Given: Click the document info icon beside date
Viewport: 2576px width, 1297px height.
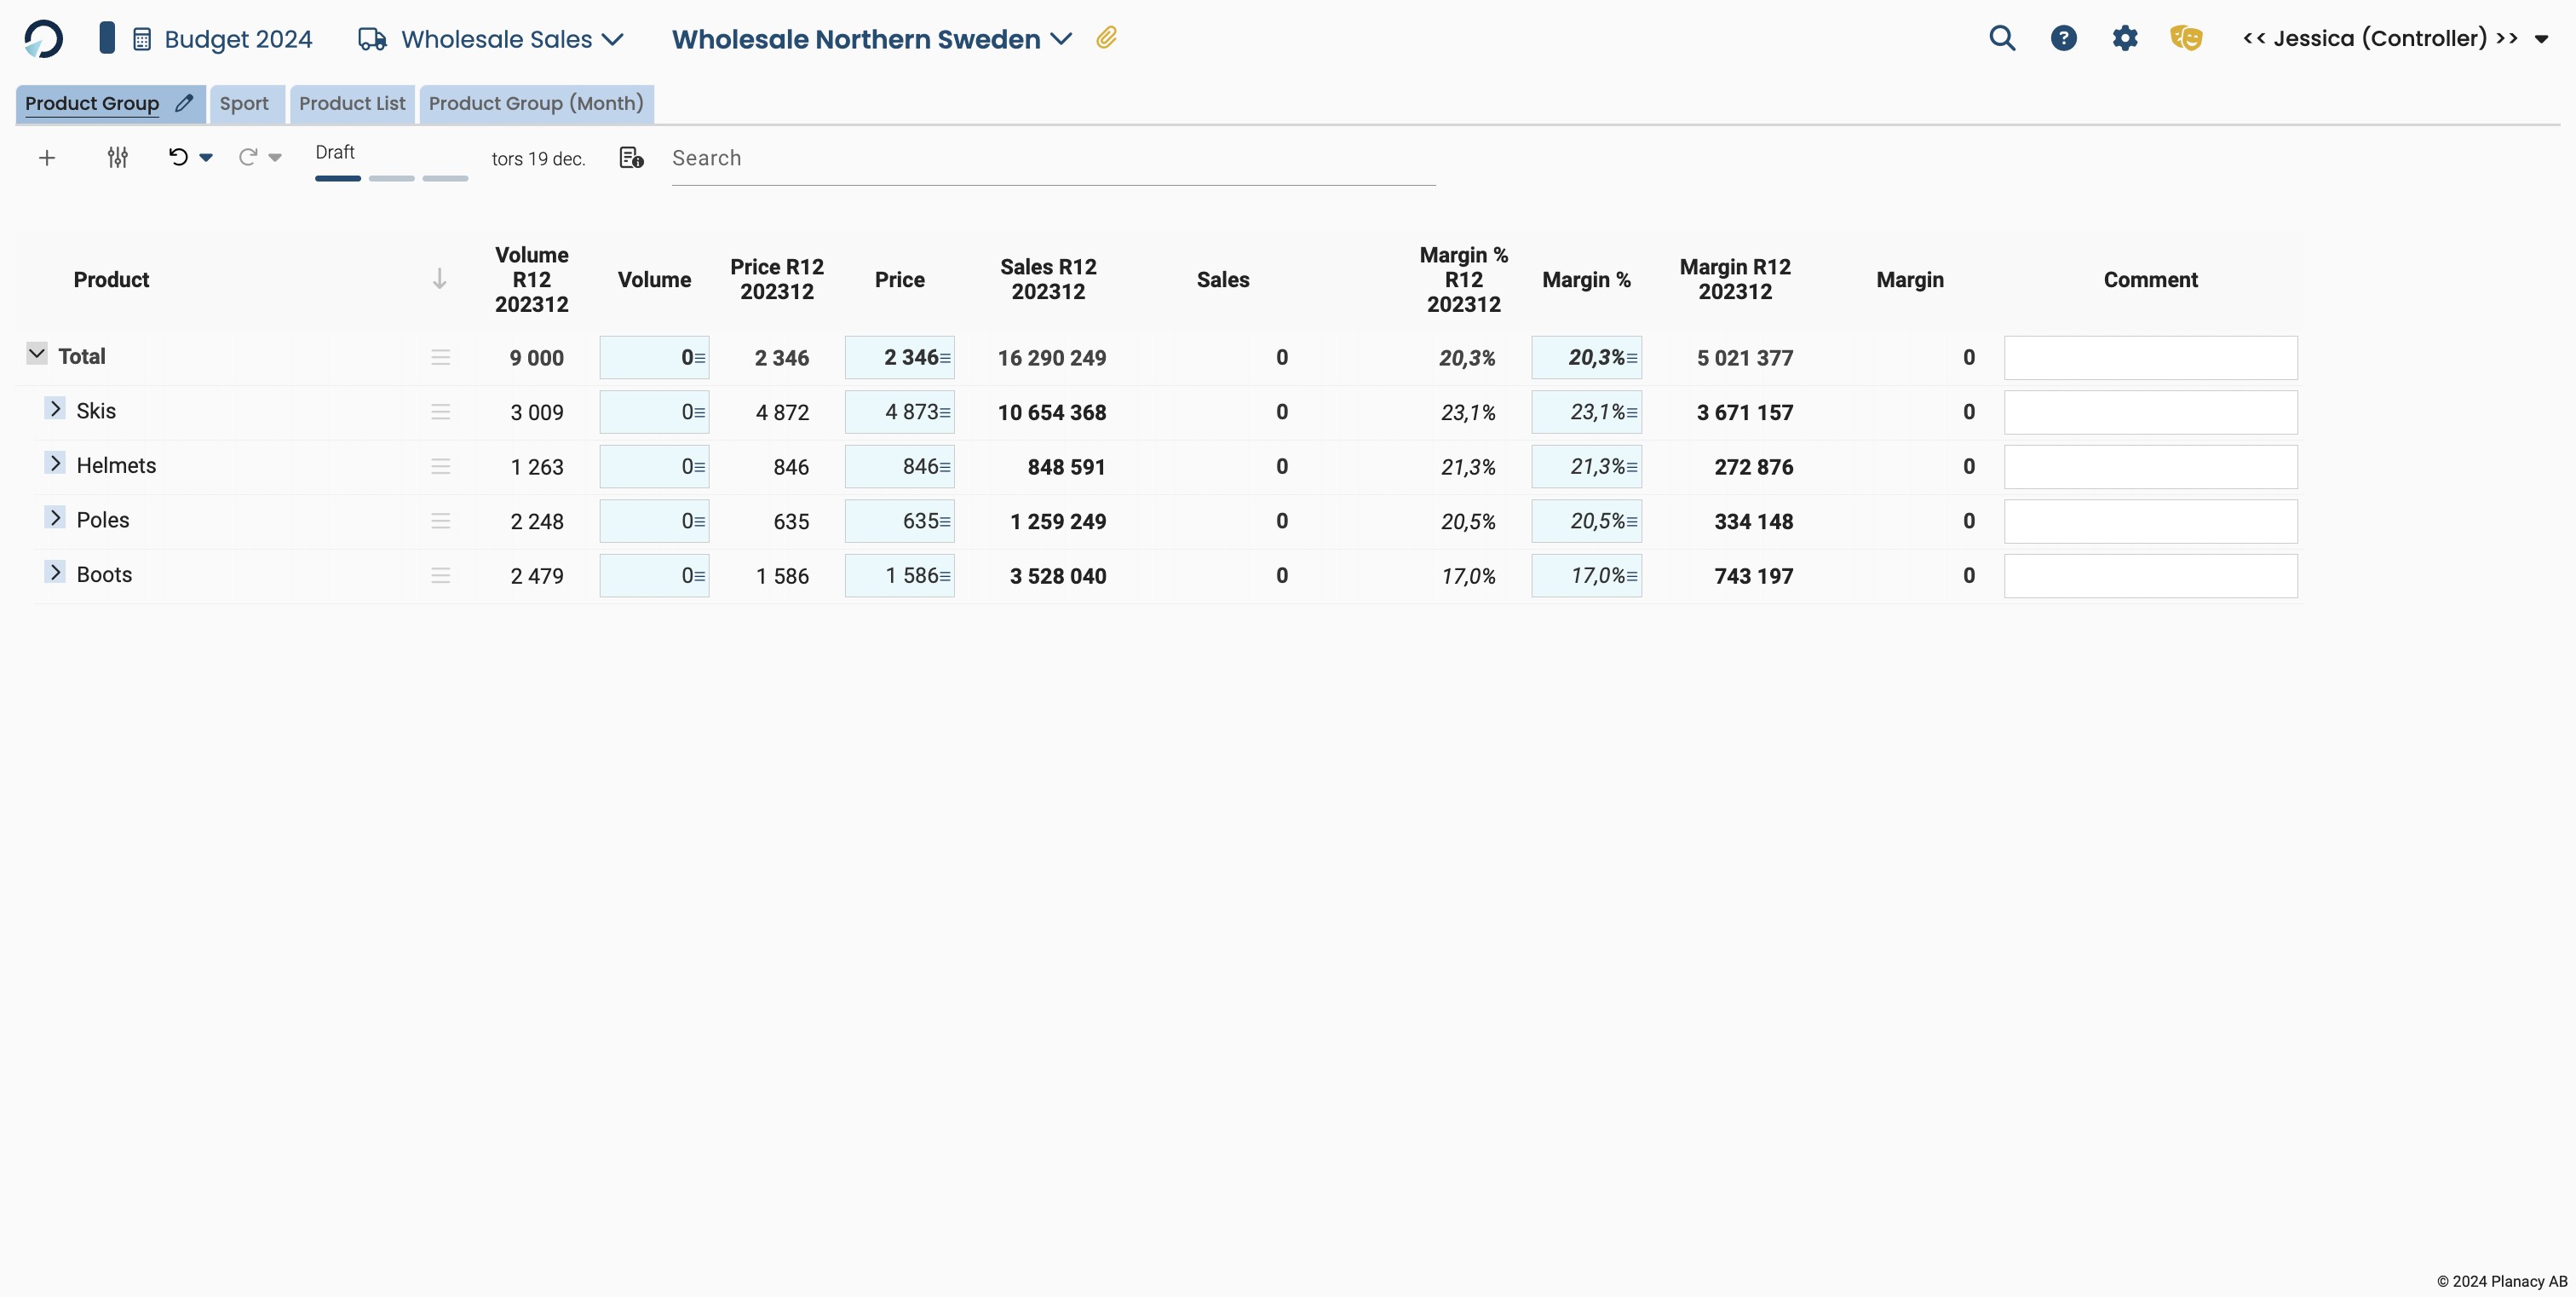Looking at the screenshot, I should (x=631, y=158).
